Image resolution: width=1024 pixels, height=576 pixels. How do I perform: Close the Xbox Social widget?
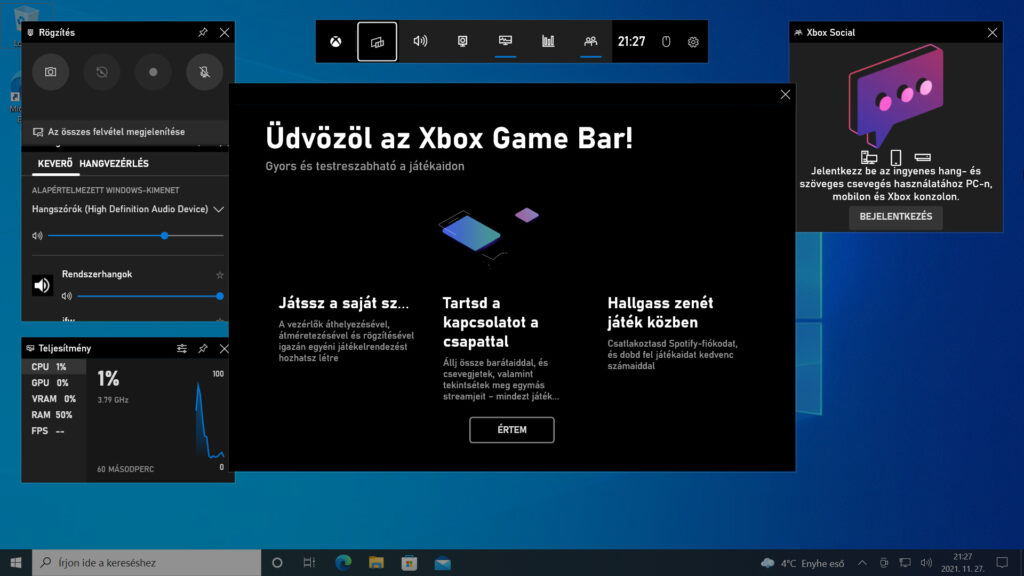pos(992,32)
